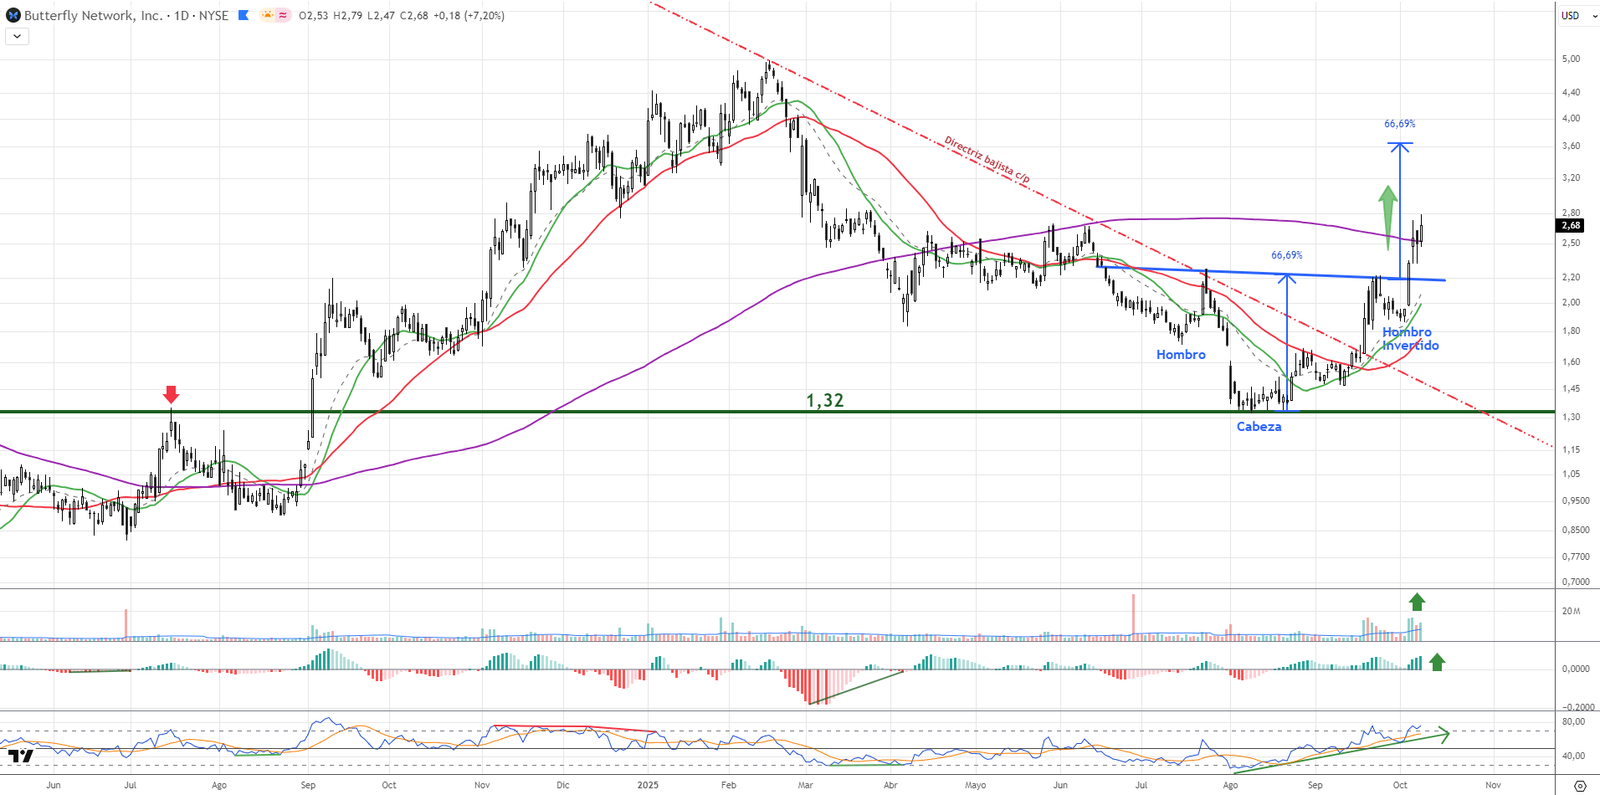Screen dimensions: 1600x795
Task: Select the 'Hombro' text label on chart
Action: (x=1180, y=355)
